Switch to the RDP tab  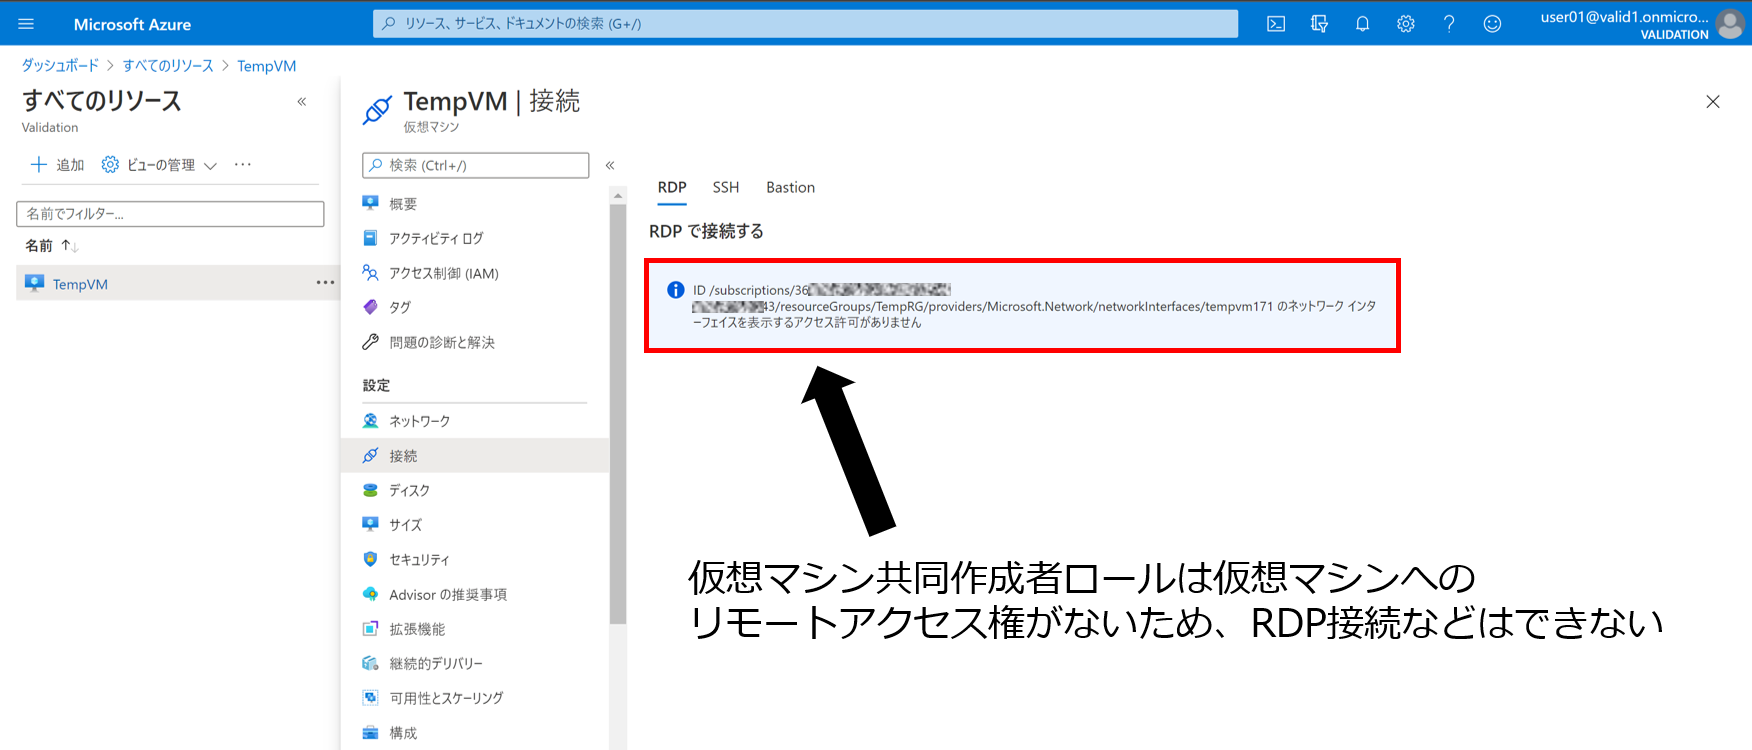(672, 187)
